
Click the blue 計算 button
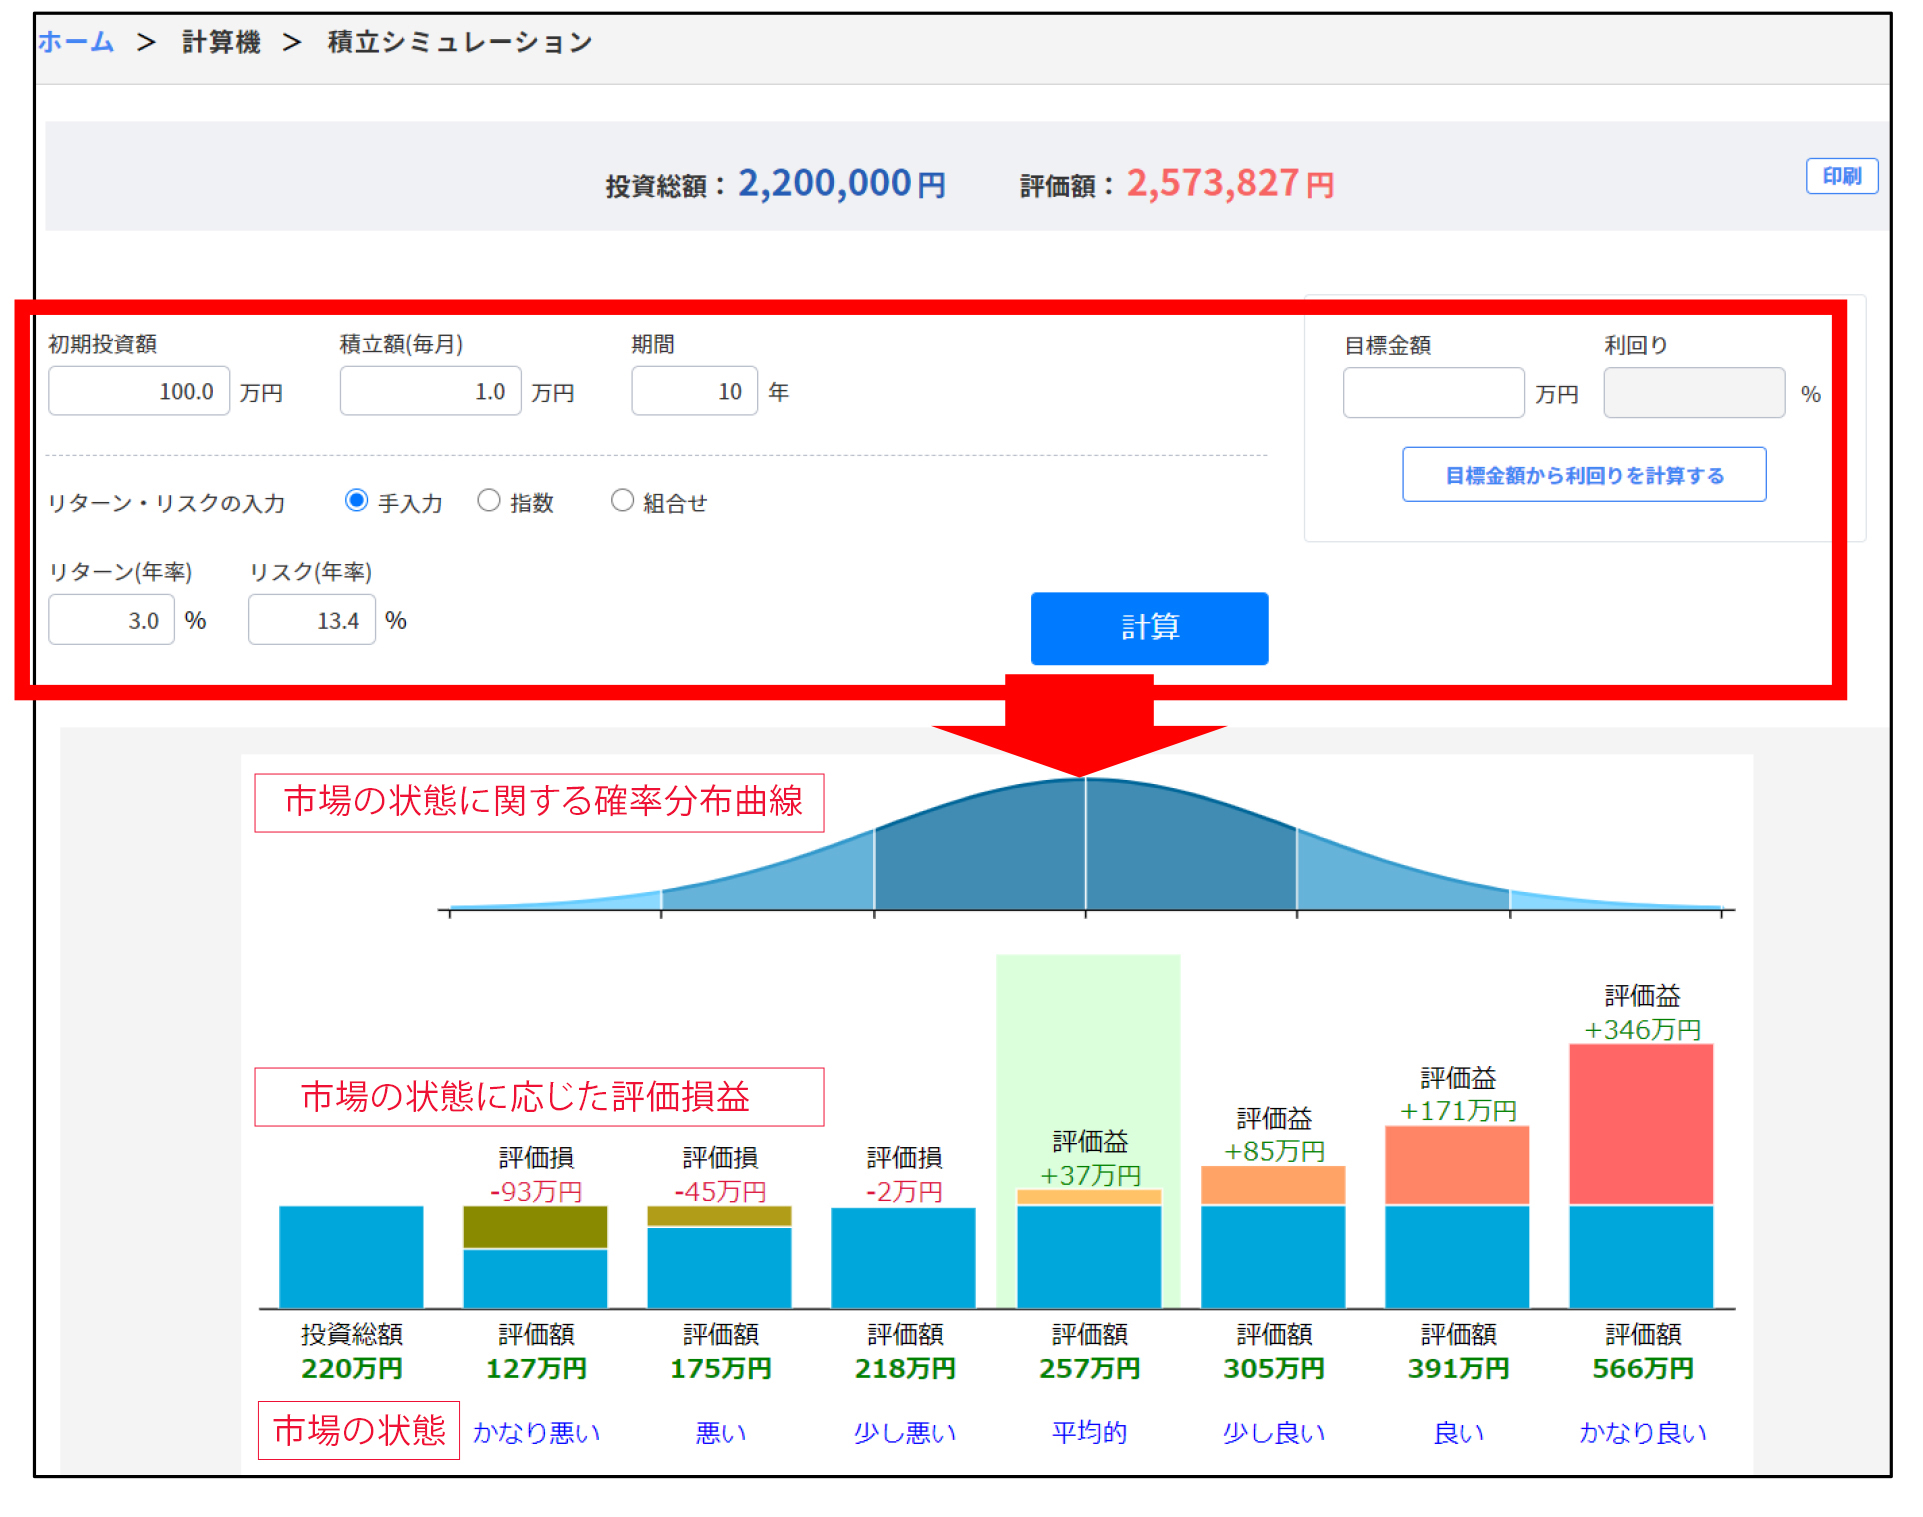[x=1149, y=628]
